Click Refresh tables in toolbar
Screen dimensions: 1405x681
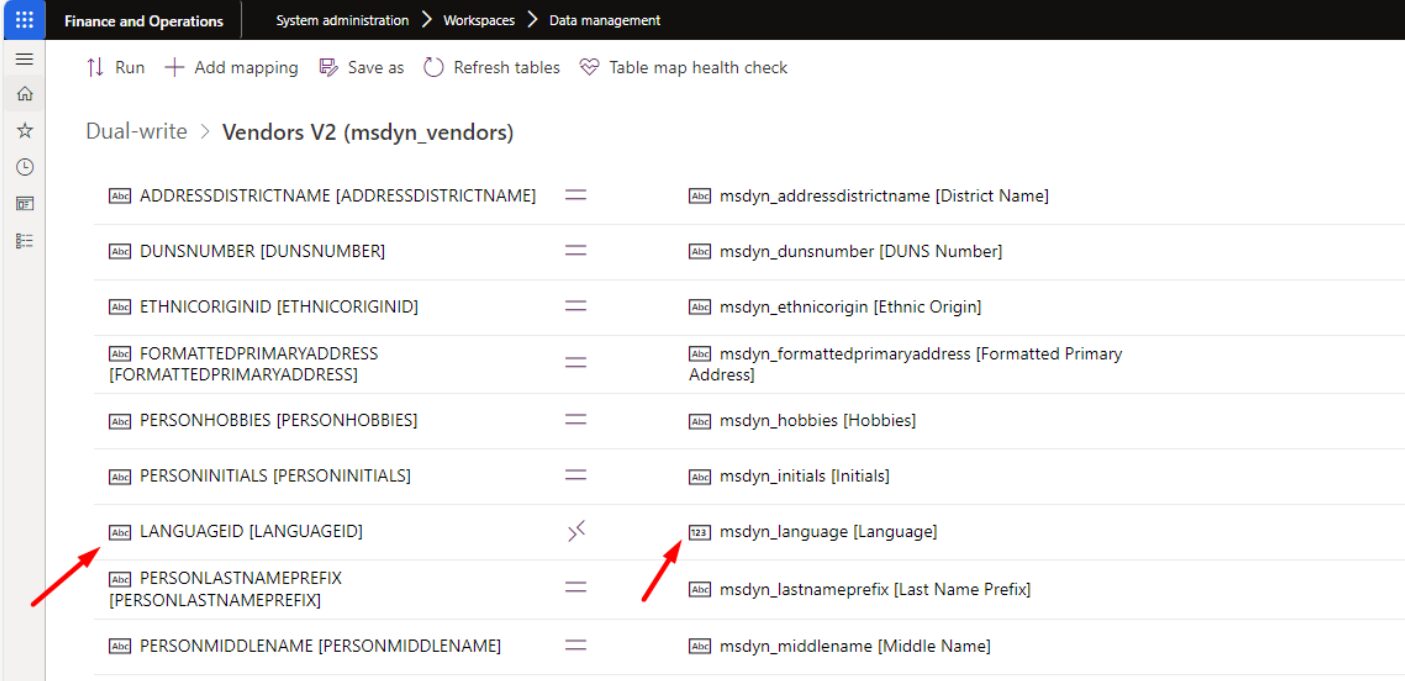(491, 68)
